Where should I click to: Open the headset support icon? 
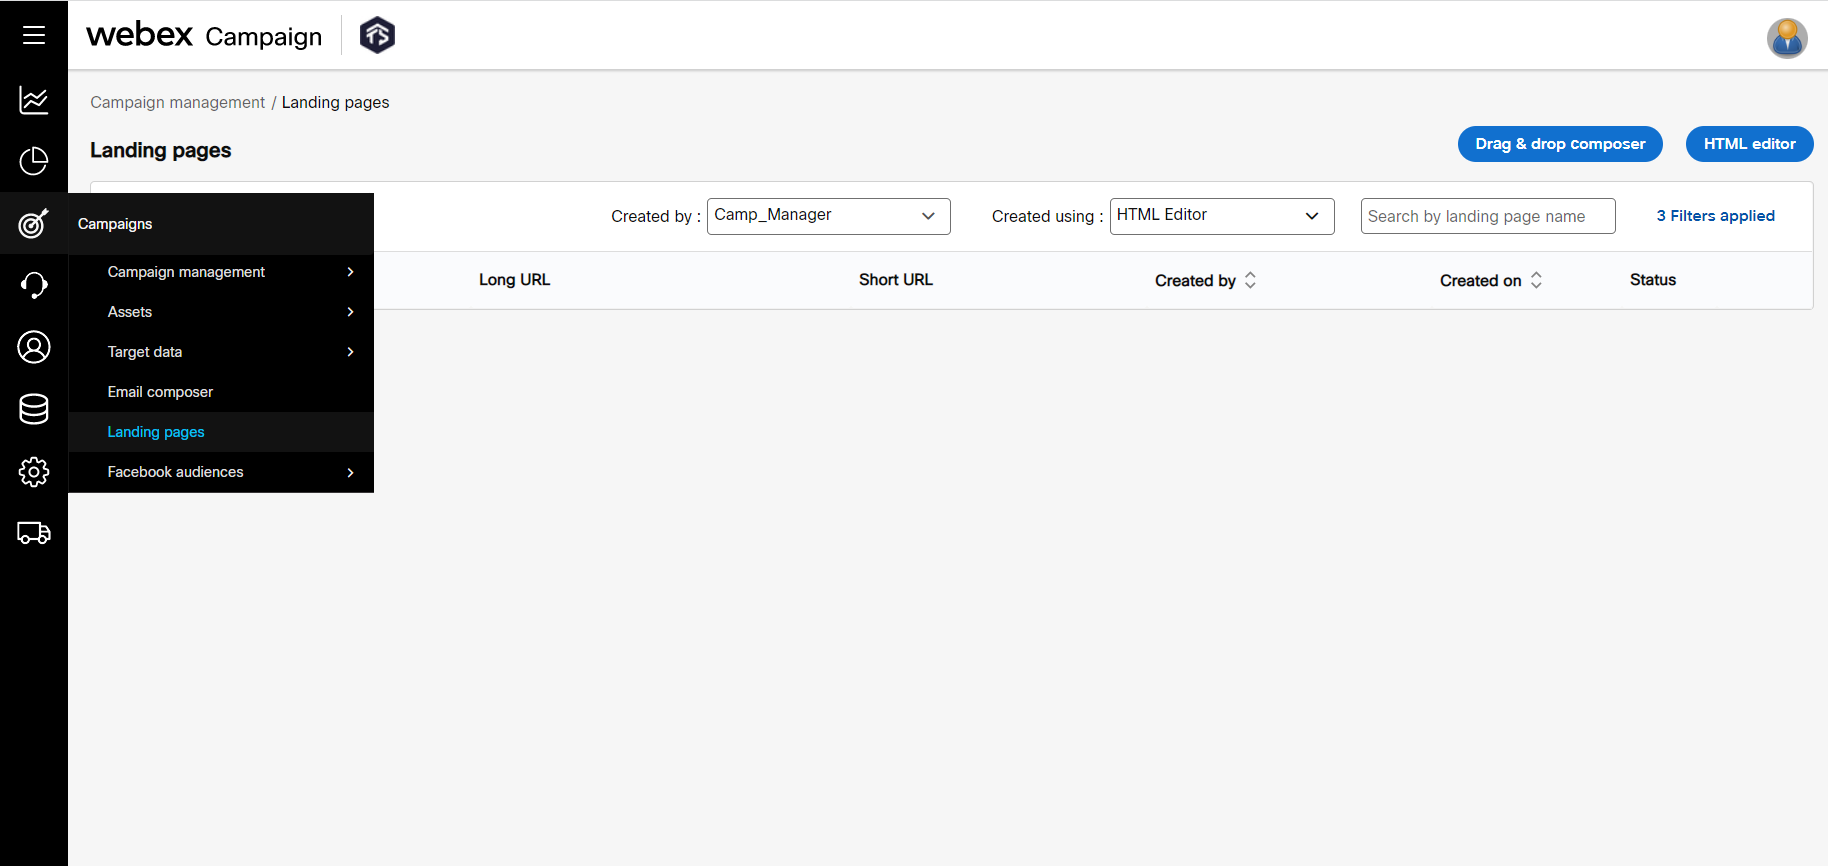click(34, 285)
